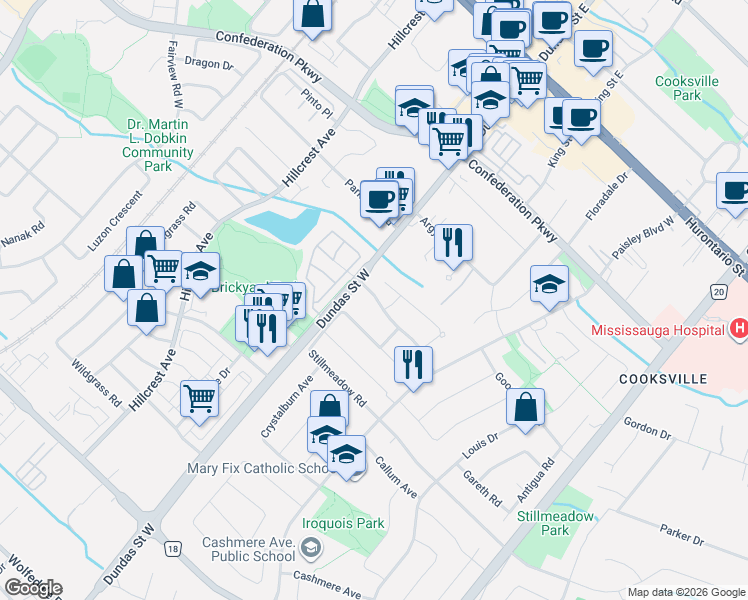Click the Fairview Rd W street label
The image size is (748, 600).
[x=175, y=74]
